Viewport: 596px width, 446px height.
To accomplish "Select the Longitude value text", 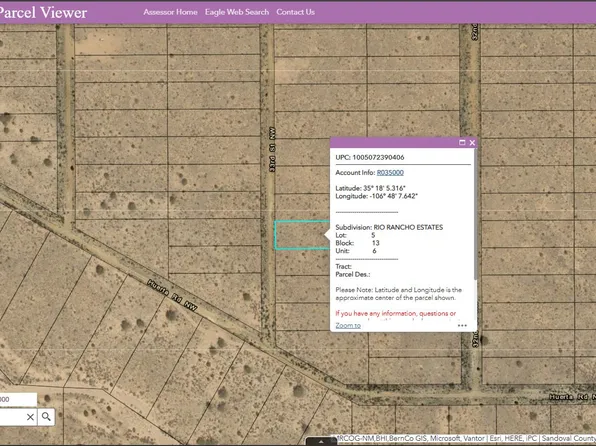I will click(x=393, y=196).
